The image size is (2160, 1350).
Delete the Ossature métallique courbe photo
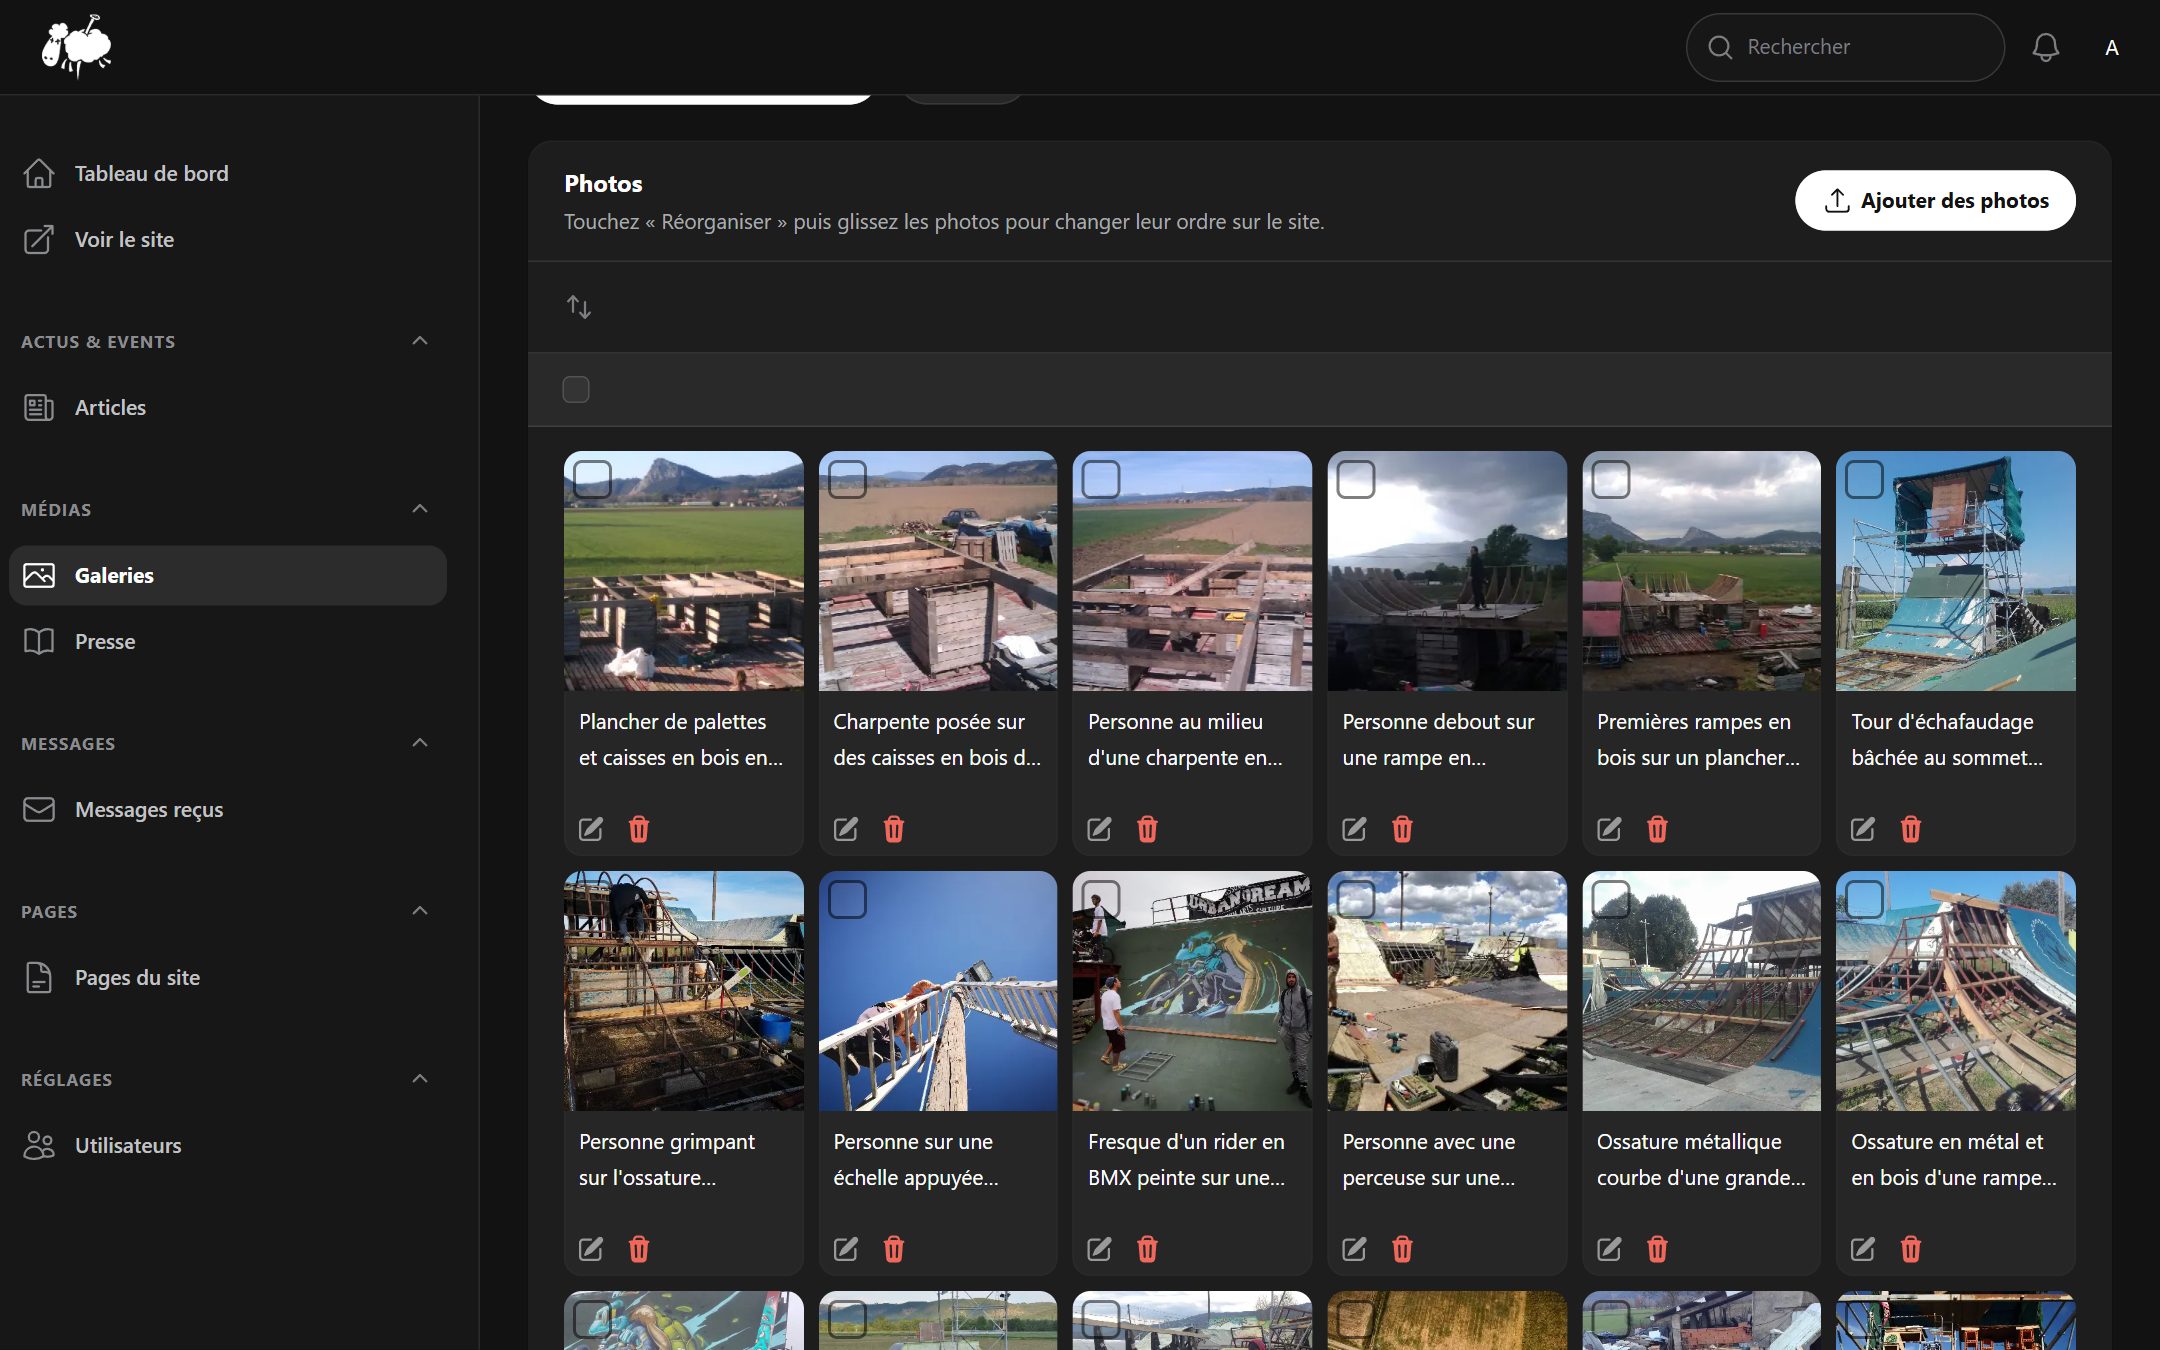(x=1658, y=1249)
